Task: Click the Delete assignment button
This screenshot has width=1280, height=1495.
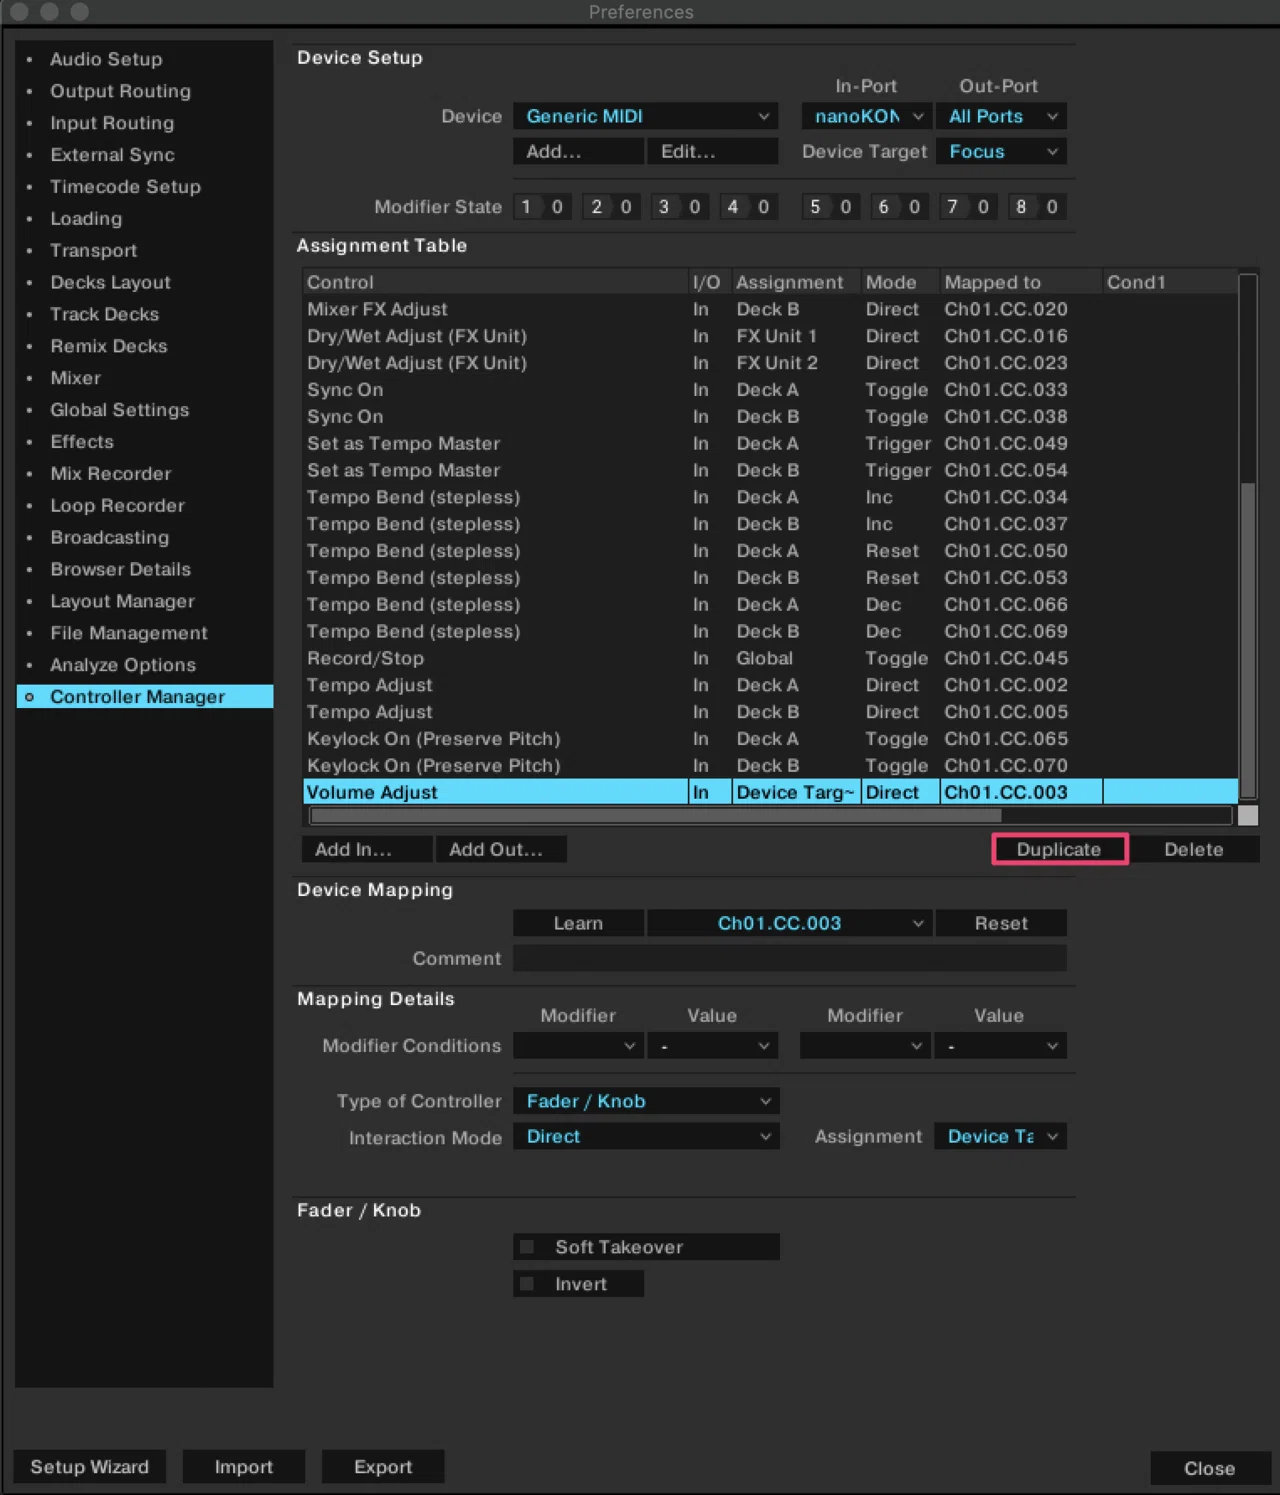Action: point(1194,849)
